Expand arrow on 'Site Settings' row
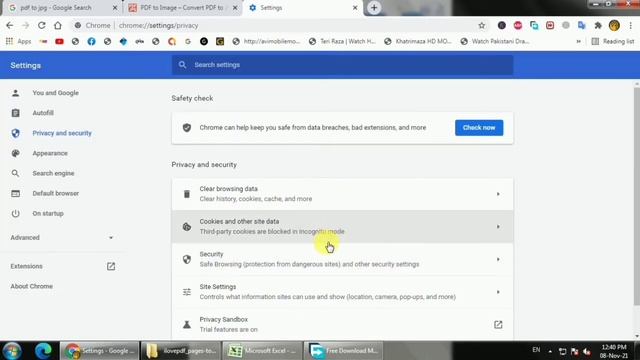 tap(498, 292)
